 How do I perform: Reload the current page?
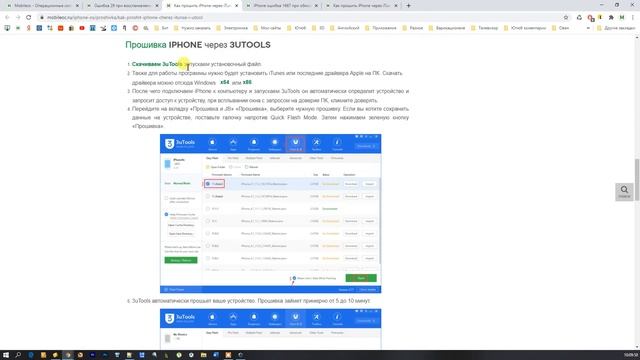tap(29, 18)
